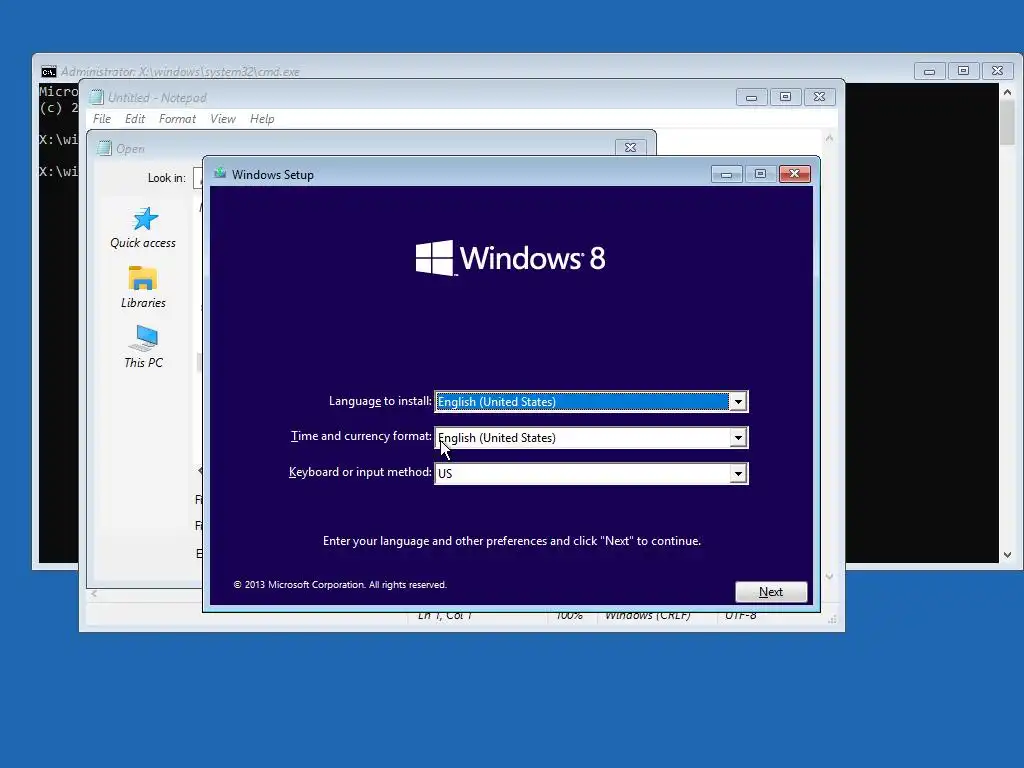Expand Keyboard or input method dropdown
The width and height of the screenshot is (1024, 768).
pyautogui.click(x=738, y=473)
